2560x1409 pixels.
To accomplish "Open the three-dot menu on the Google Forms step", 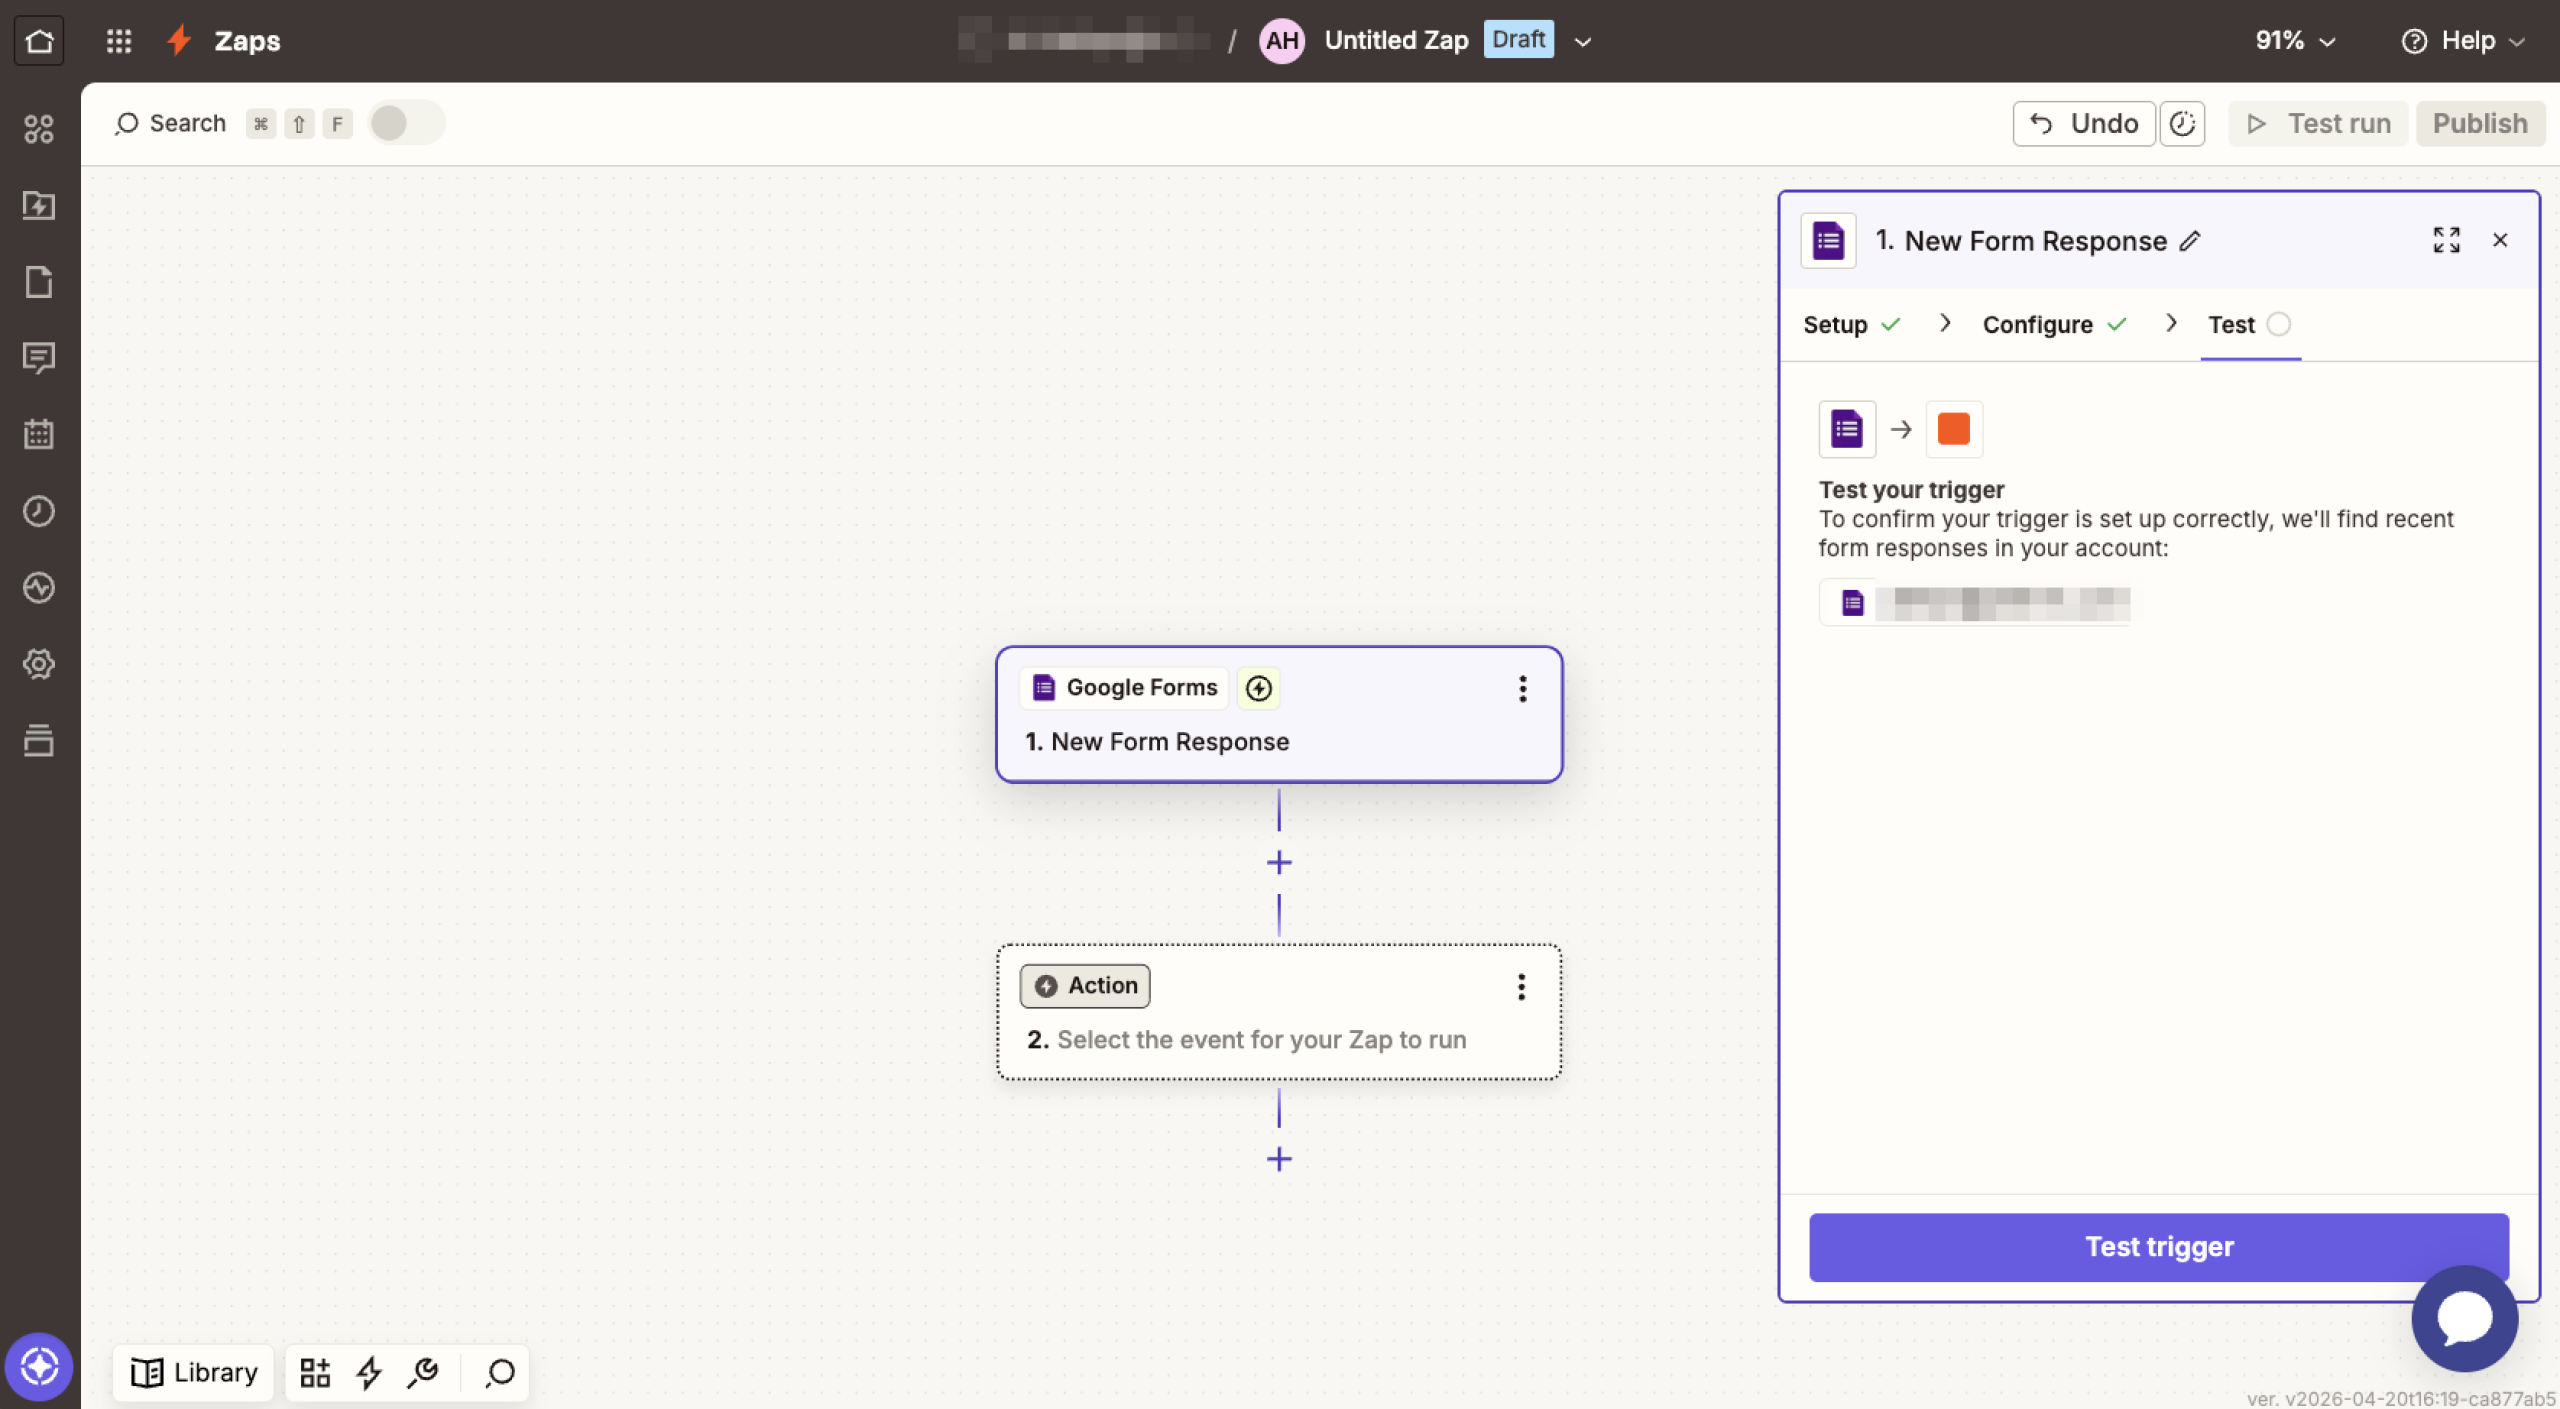I will pos(1522,689).
